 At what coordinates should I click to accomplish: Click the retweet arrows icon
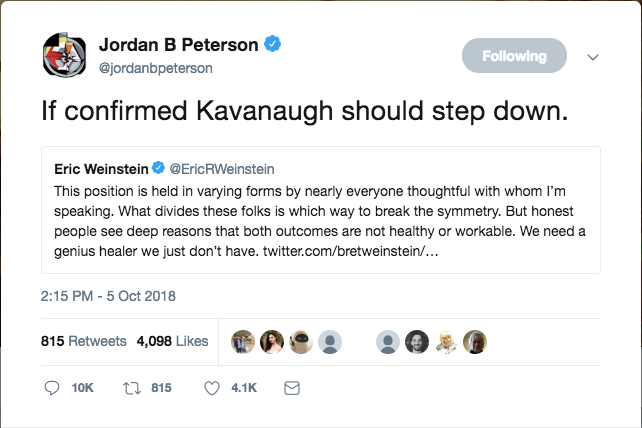point(130,388)
